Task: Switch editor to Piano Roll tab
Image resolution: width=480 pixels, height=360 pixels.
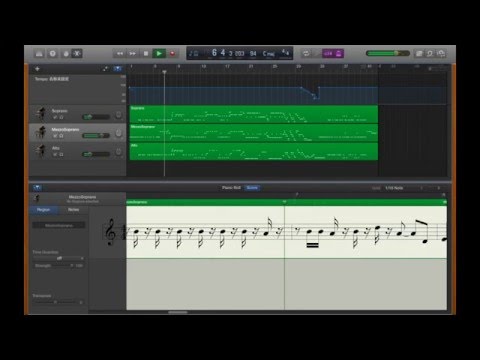Action: pyautogui.click(x=231, y=188)
